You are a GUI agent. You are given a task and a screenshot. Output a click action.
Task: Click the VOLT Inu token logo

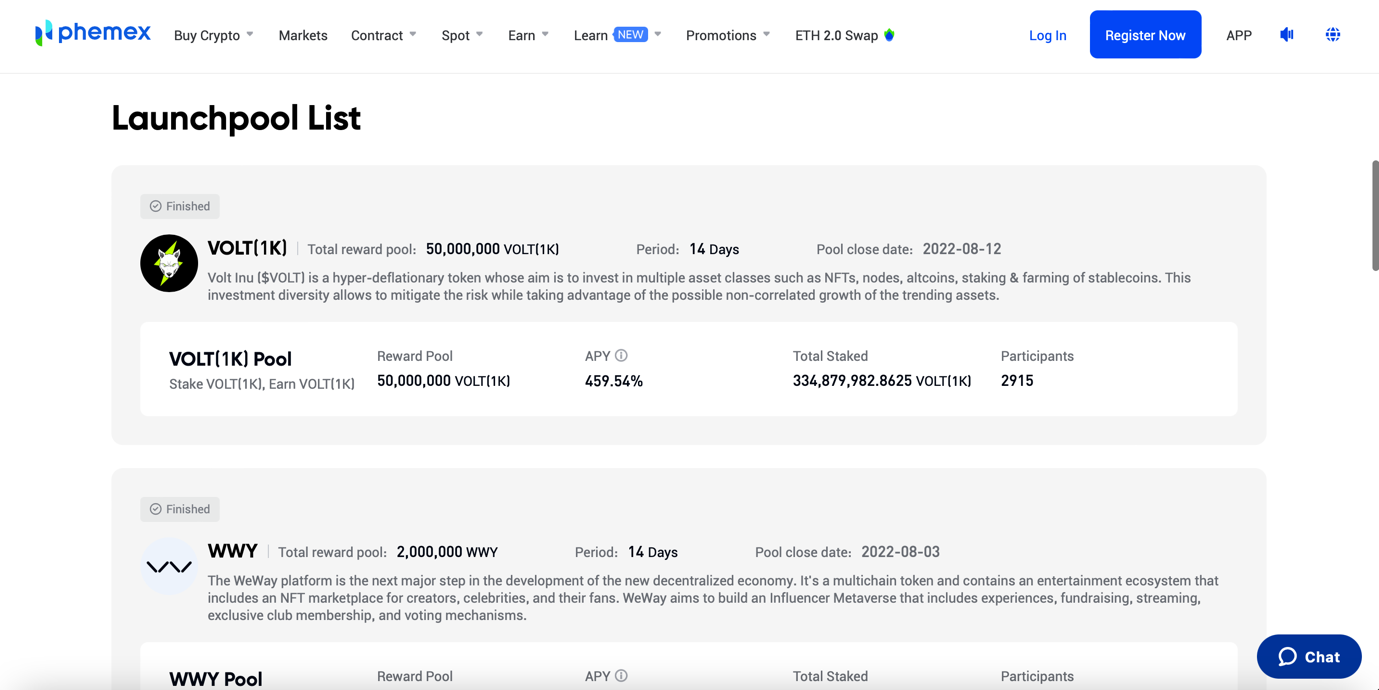(169, 263)
